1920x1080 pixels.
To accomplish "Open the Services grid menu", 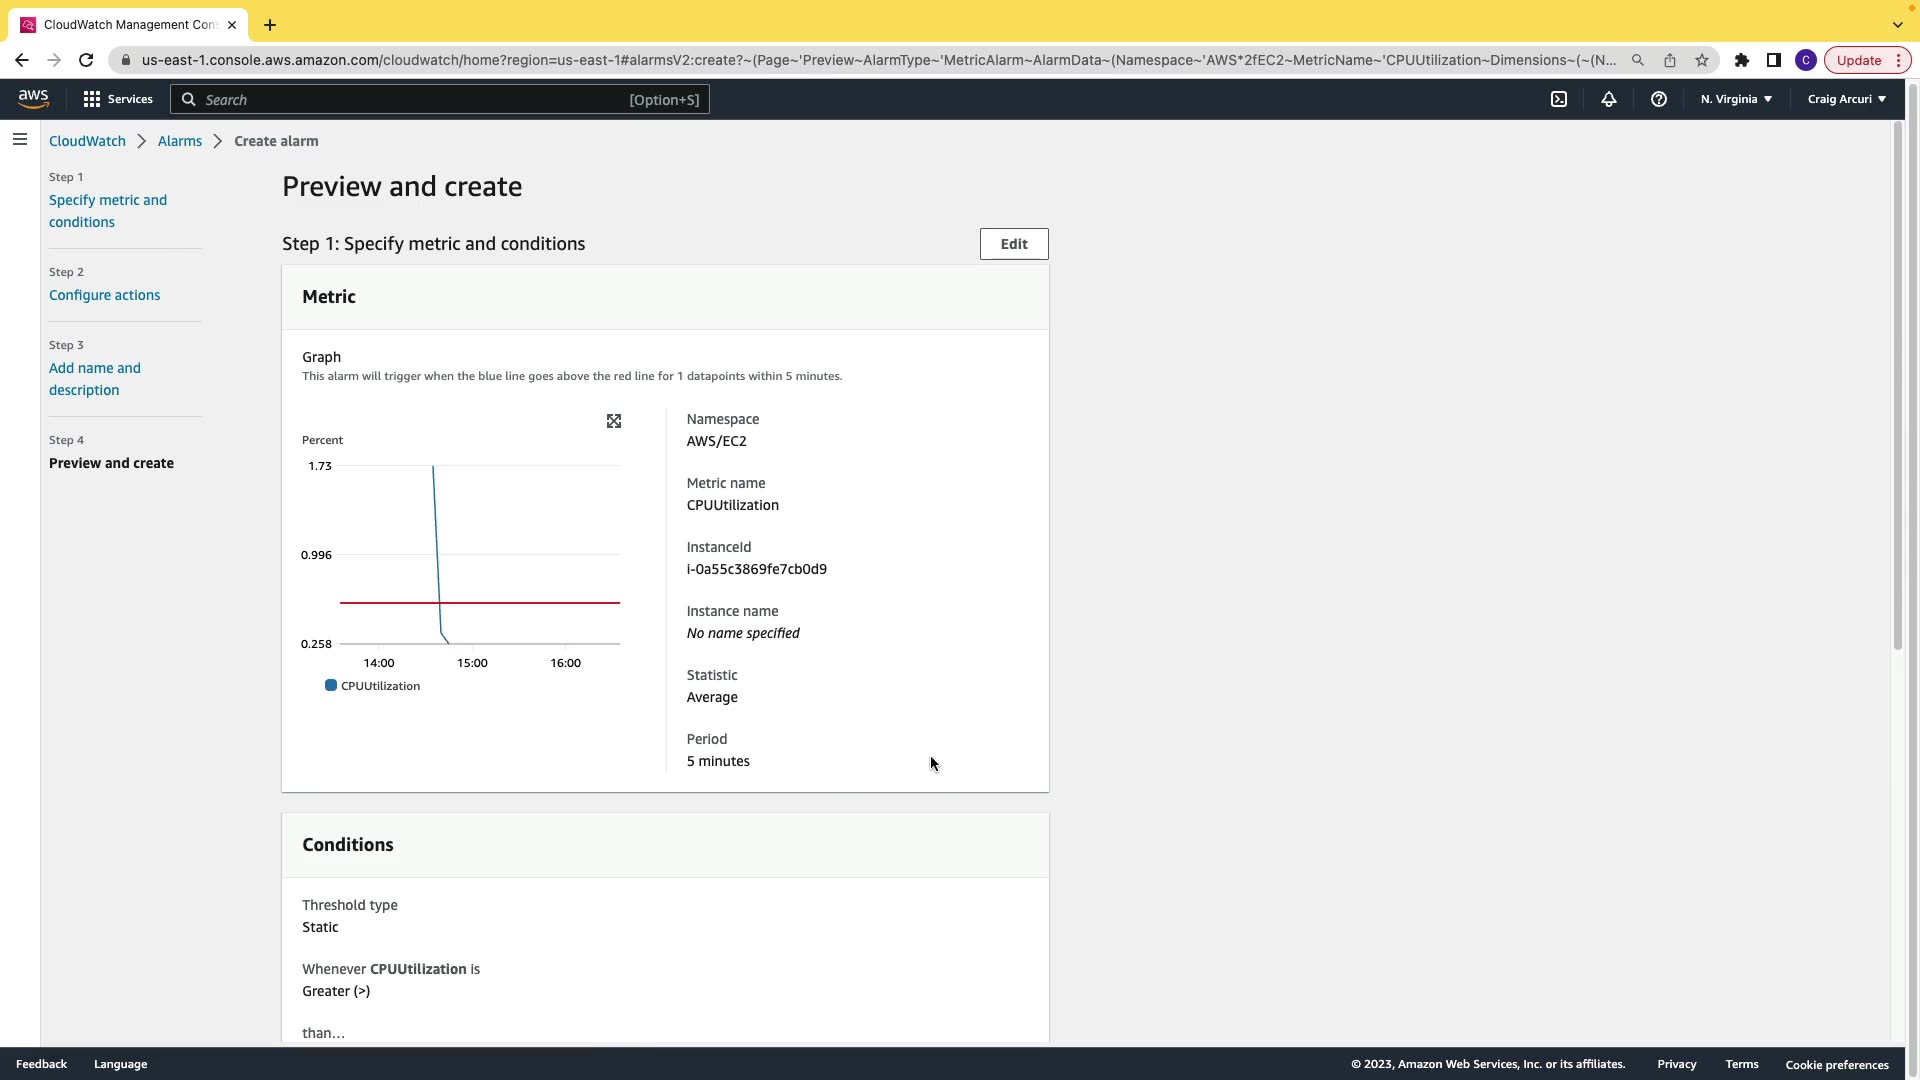I will 118,99.
